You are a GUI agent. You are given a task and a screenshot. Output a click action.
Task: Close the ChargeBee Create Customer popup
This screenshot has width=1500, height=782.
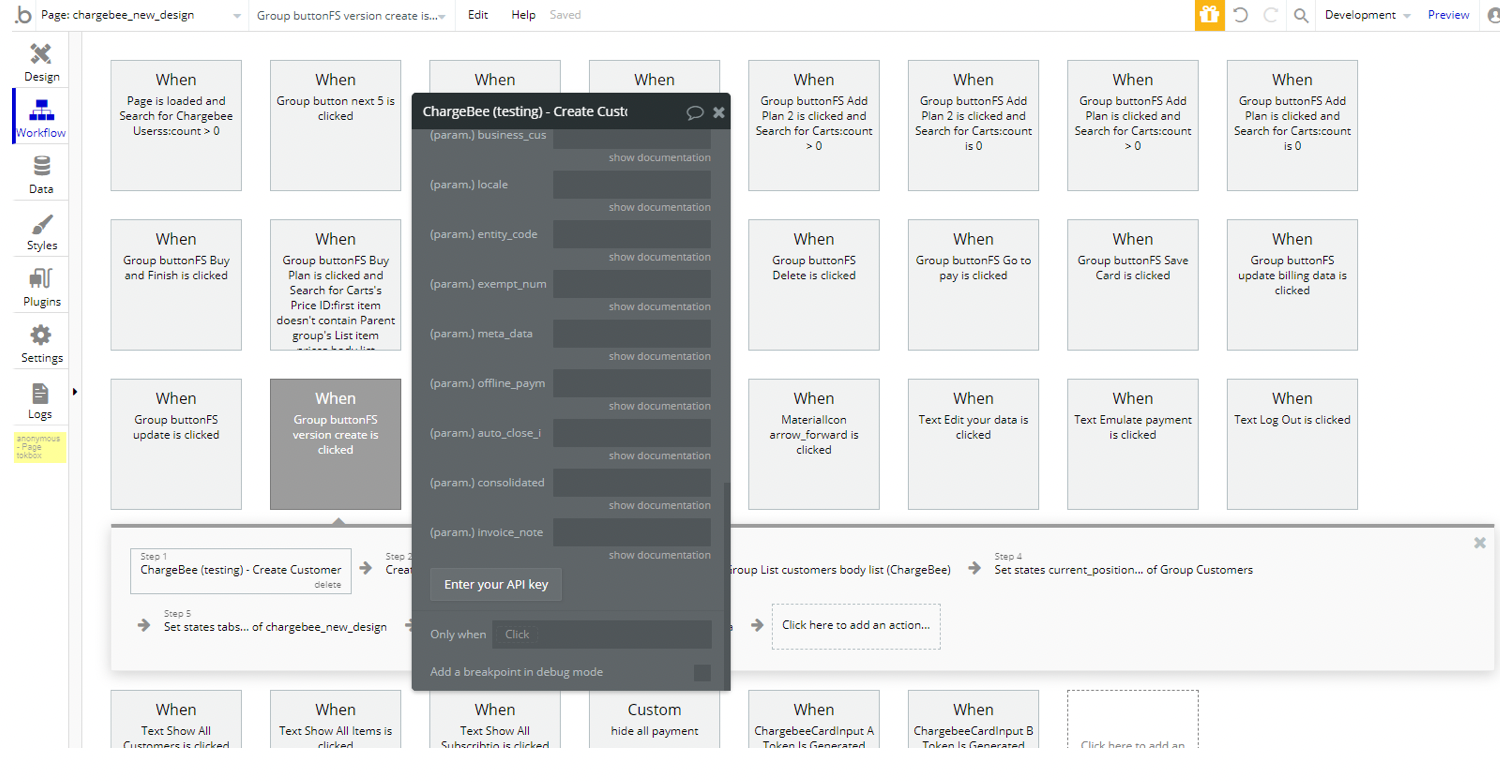719,112
